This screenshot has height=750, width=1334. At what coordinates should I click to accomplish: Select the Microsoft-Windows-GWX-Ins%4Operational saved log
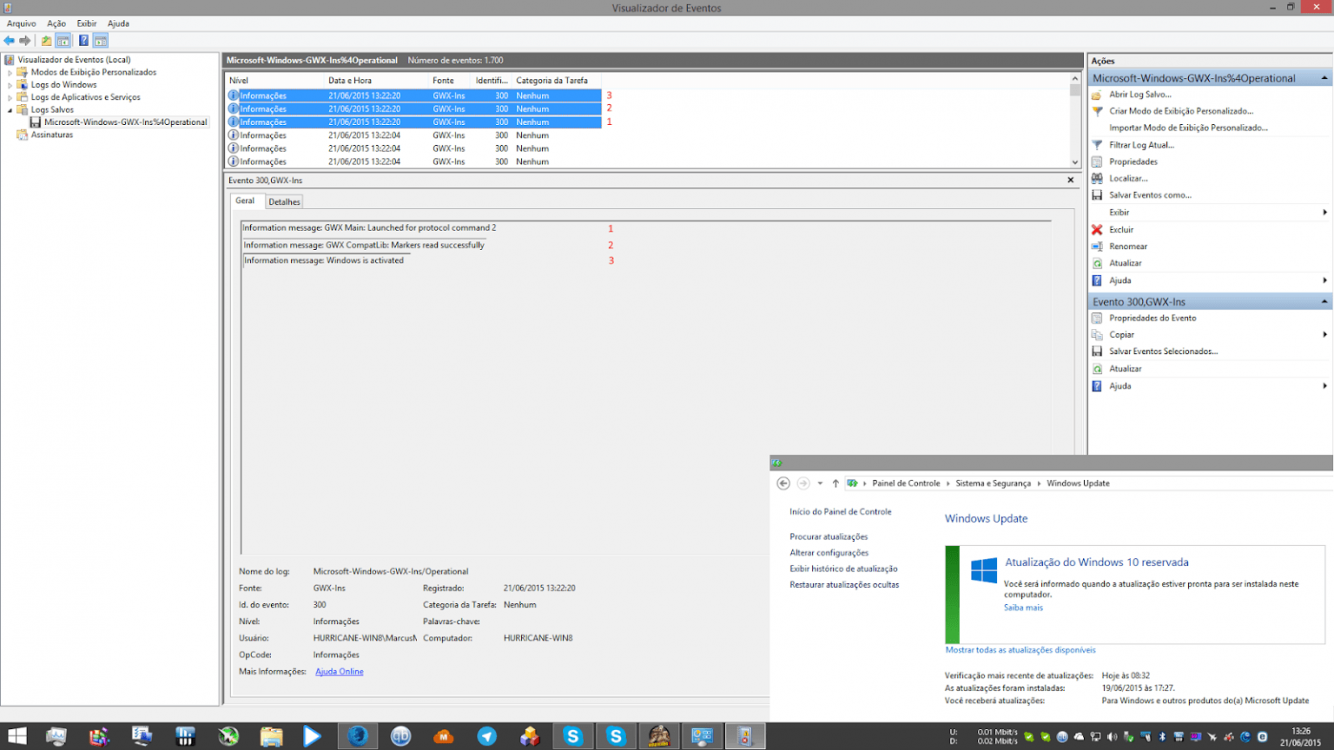[x=126, y=122]
